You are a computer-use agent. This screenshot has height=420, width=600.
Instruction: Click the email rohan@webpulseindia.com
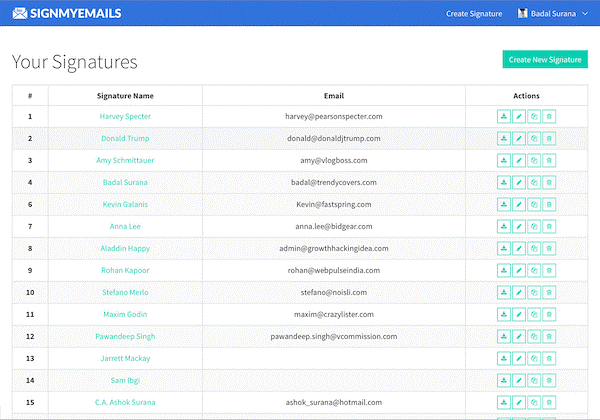click(x=334, y=270)
